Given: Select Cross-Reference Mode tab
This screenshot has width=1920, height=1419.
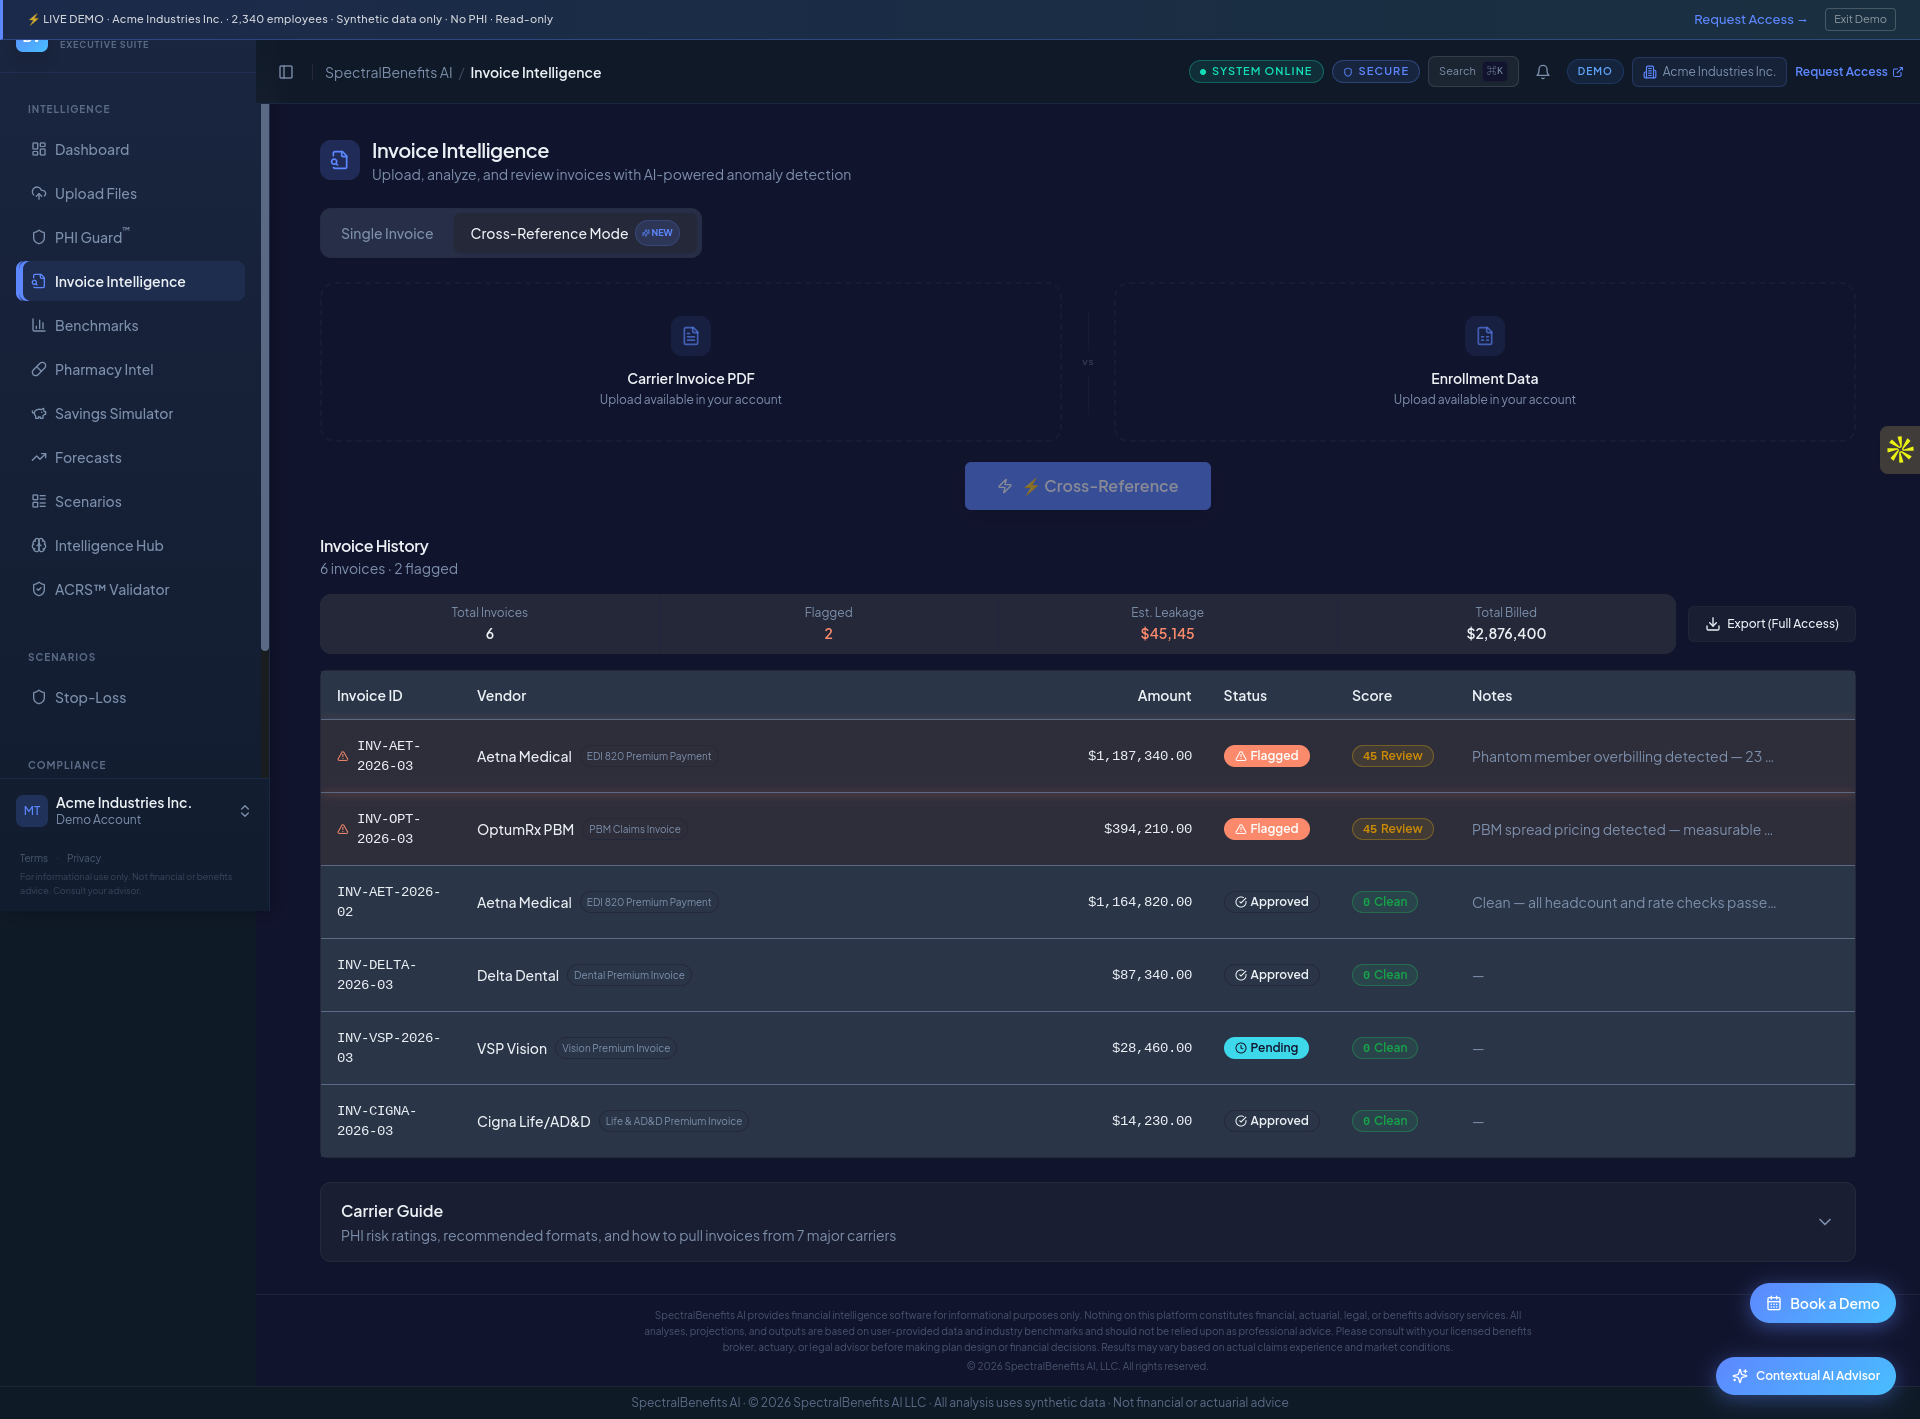Looking at the screenshot, I should pyautogui.click(x=575, y=233).
